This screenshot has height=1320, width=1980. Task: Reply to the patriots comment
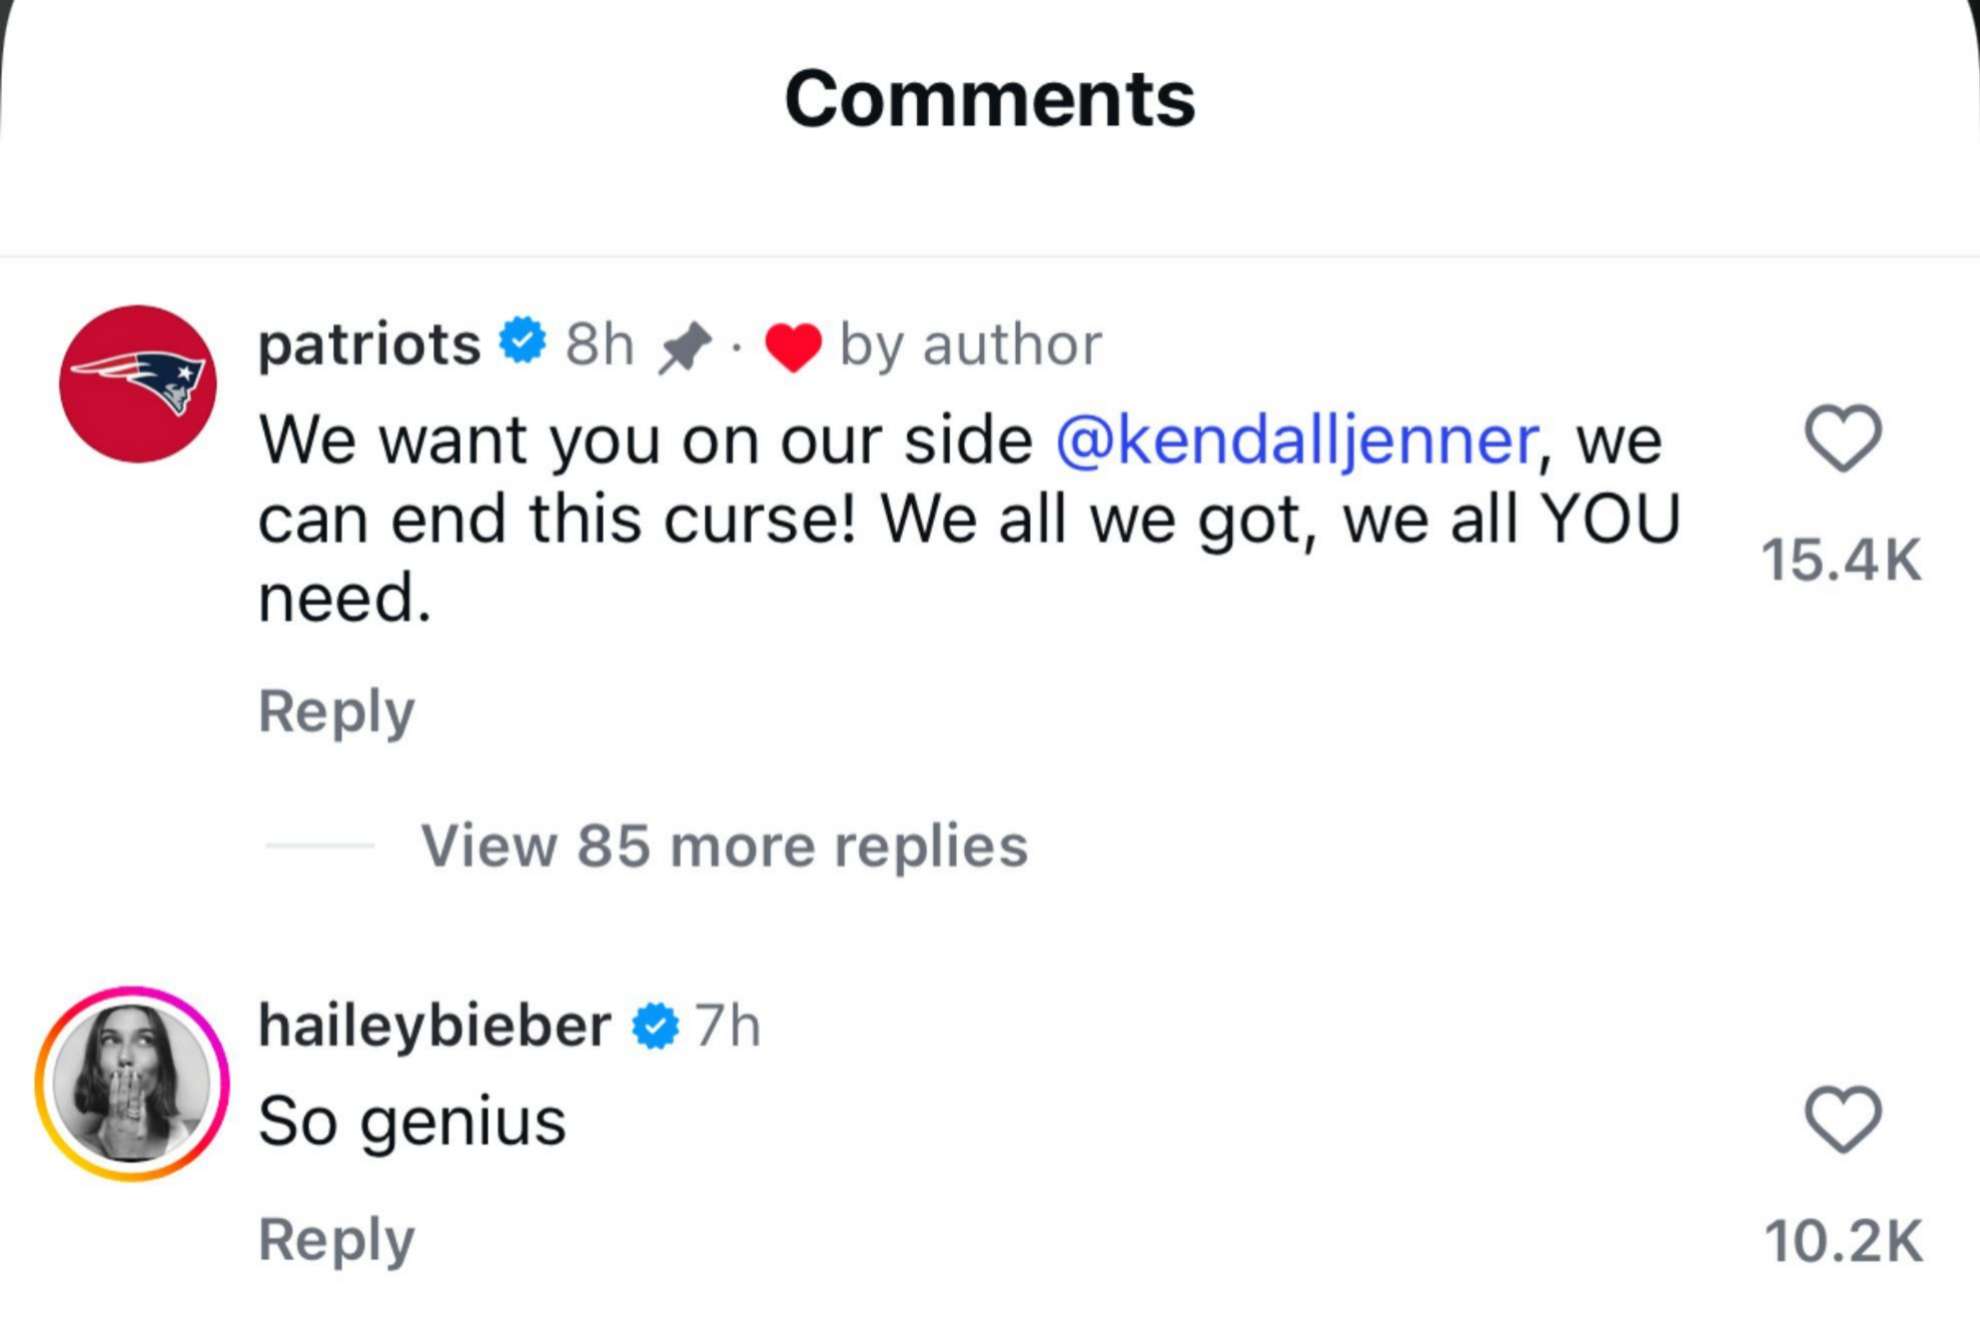pos(336,710)
